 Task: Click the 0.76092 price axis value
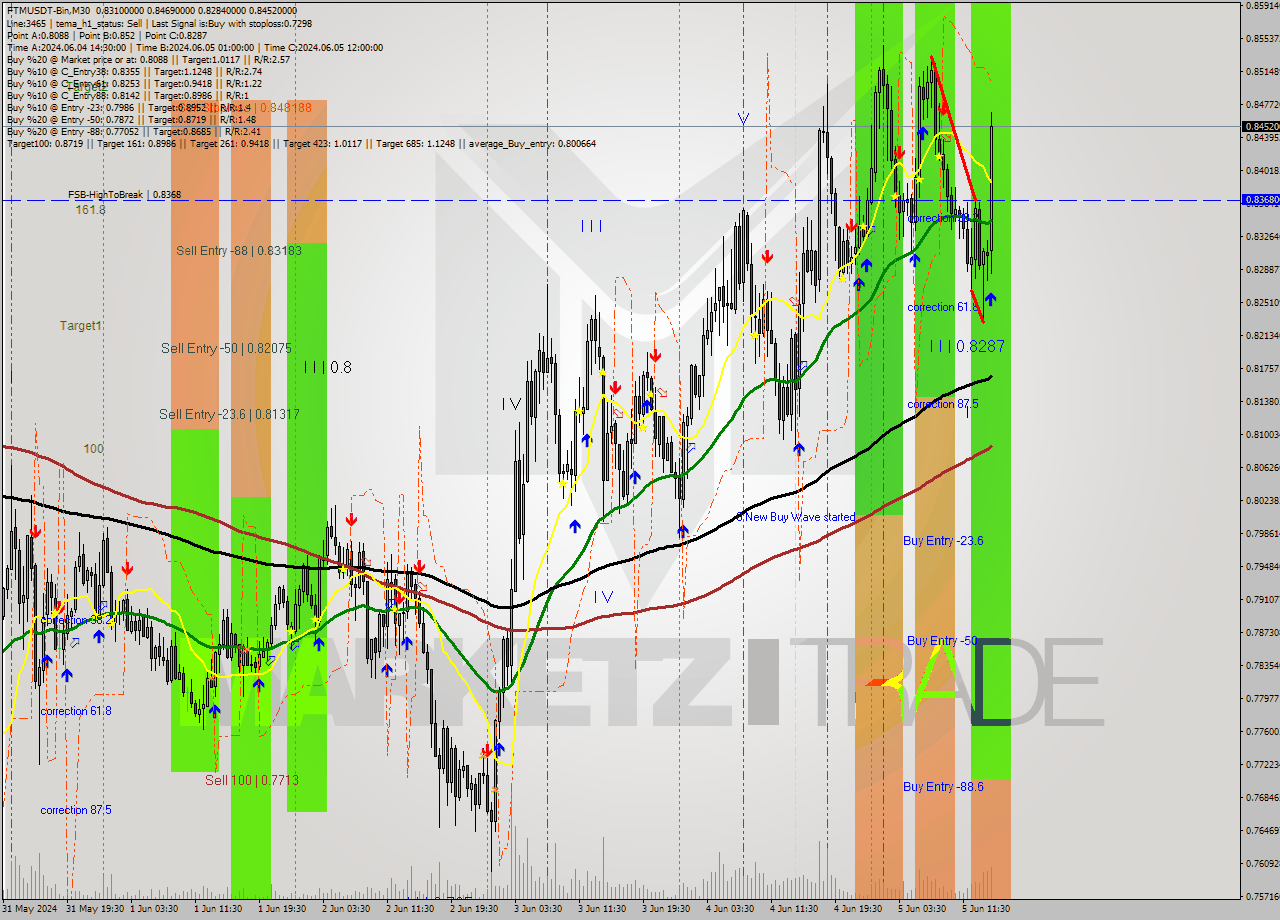[x=1262, y=863]
